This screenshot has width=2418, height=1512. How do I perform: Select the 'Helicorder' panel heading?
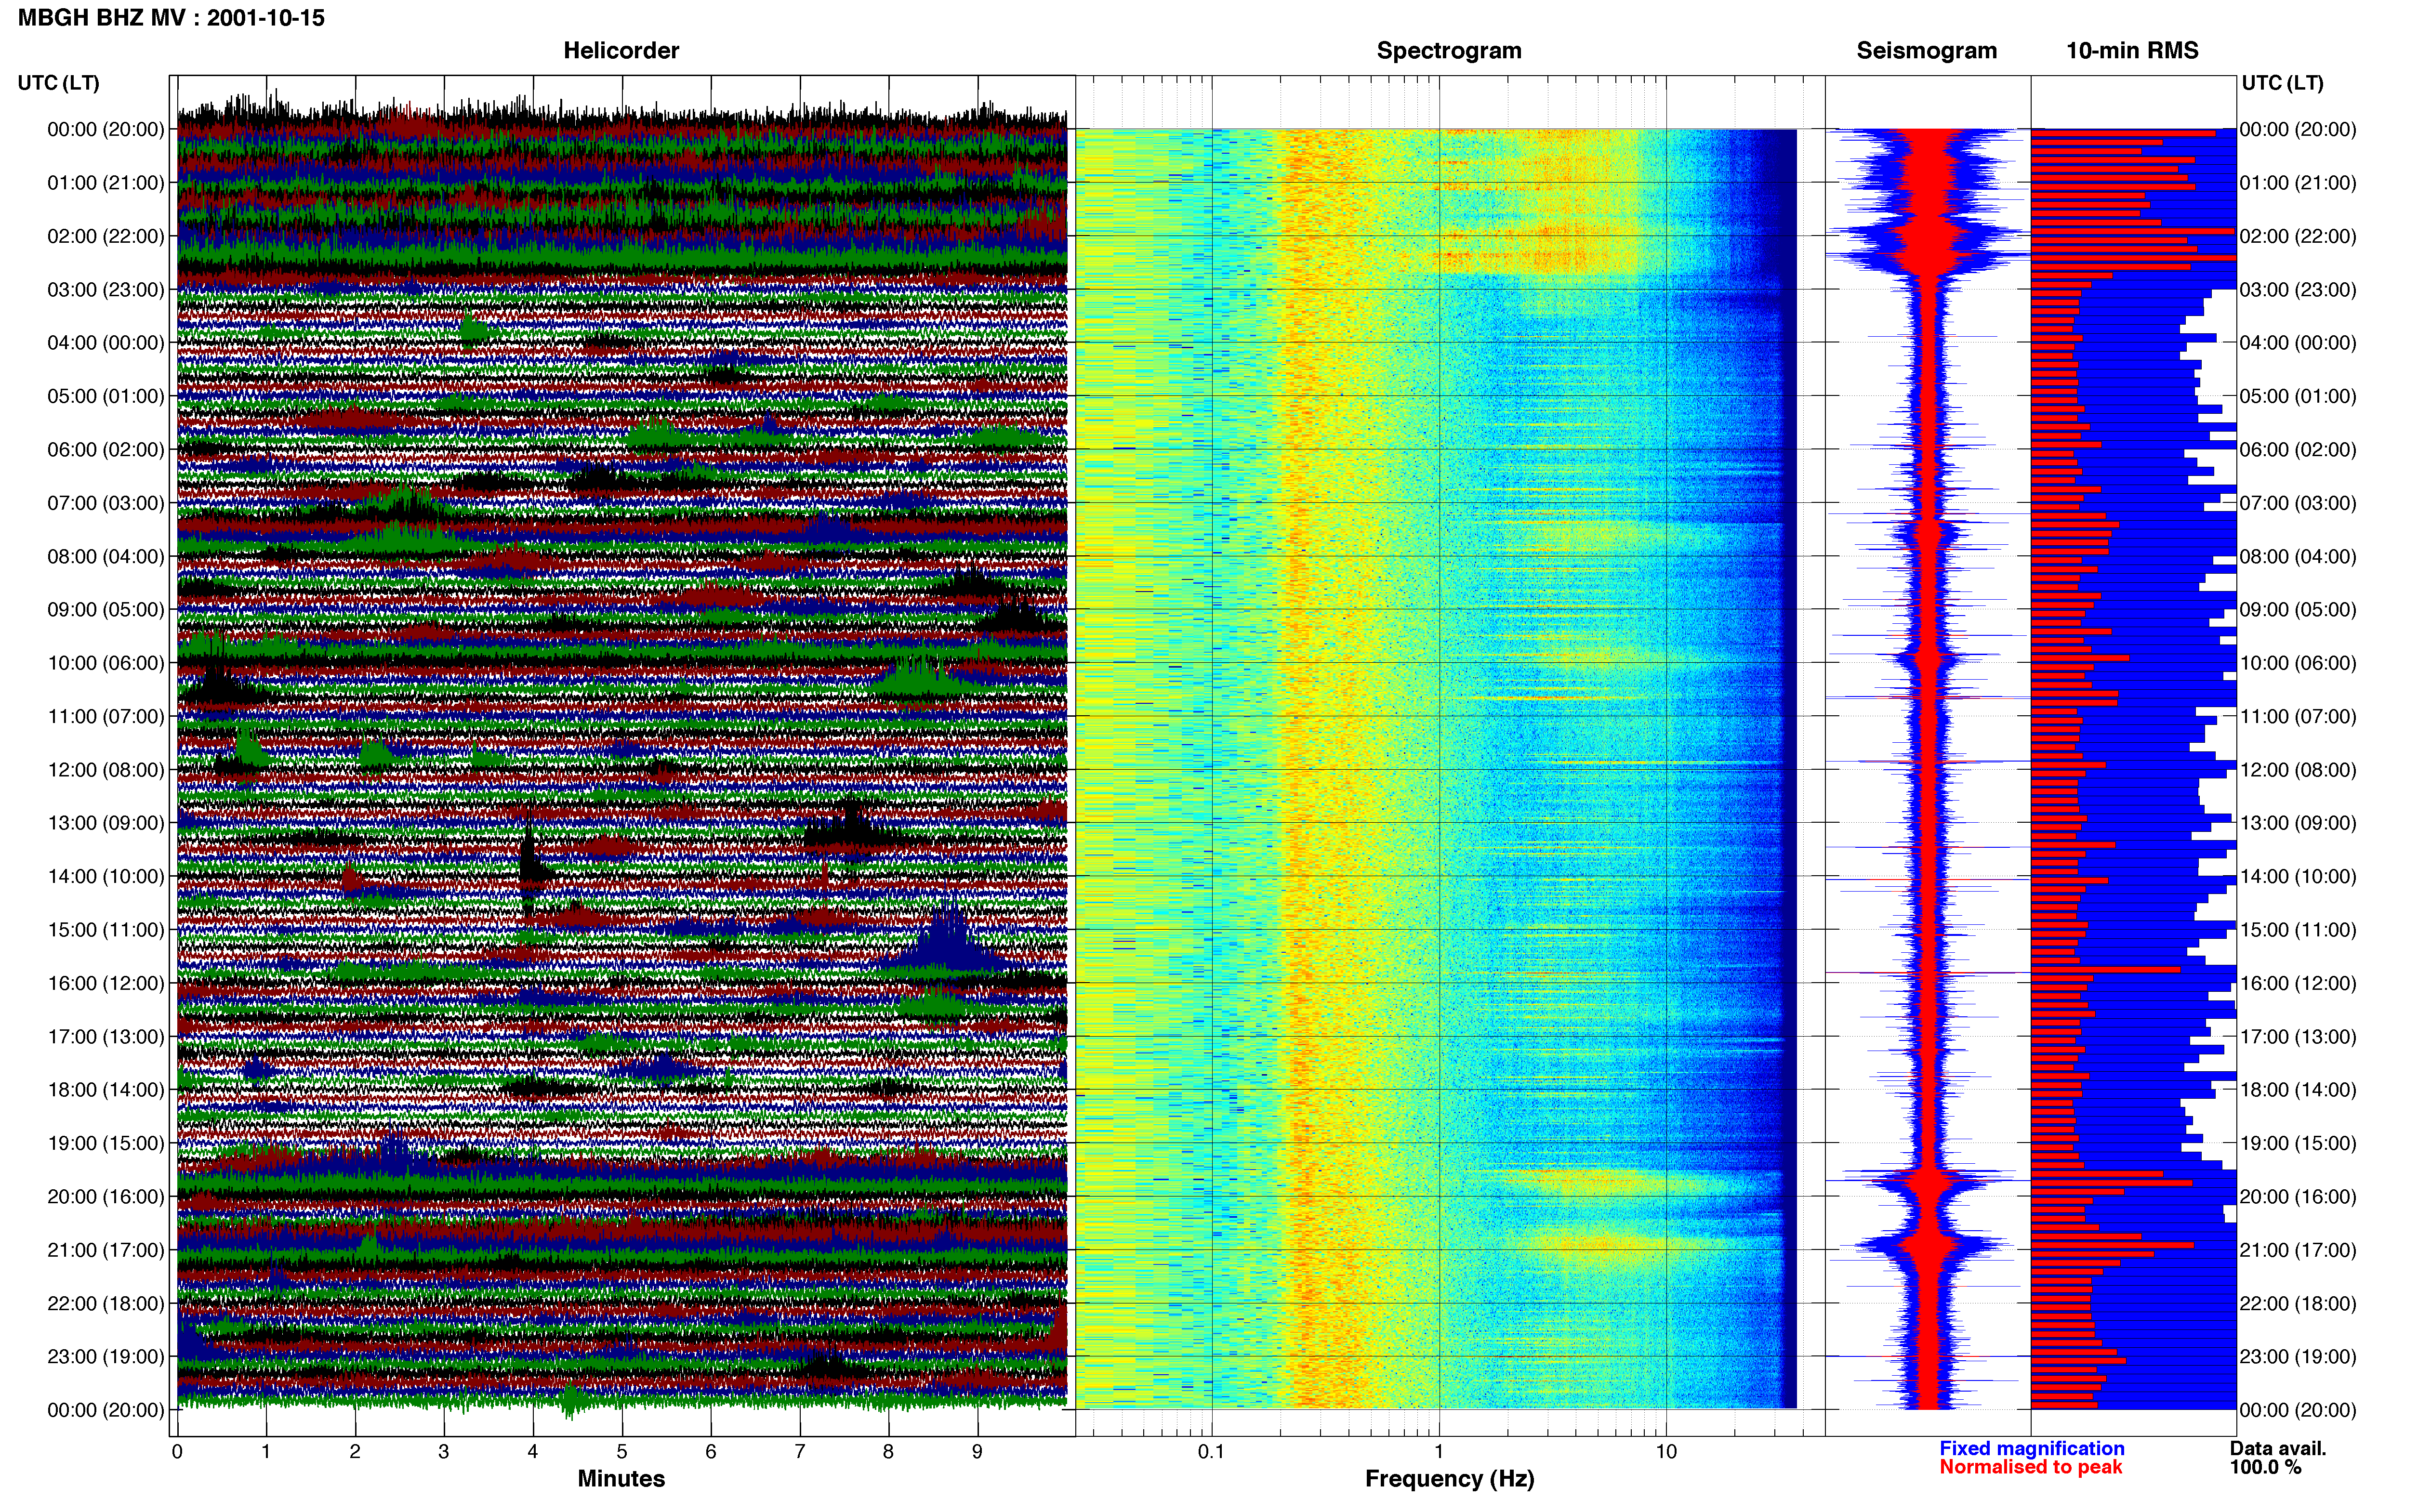point(621,50)
